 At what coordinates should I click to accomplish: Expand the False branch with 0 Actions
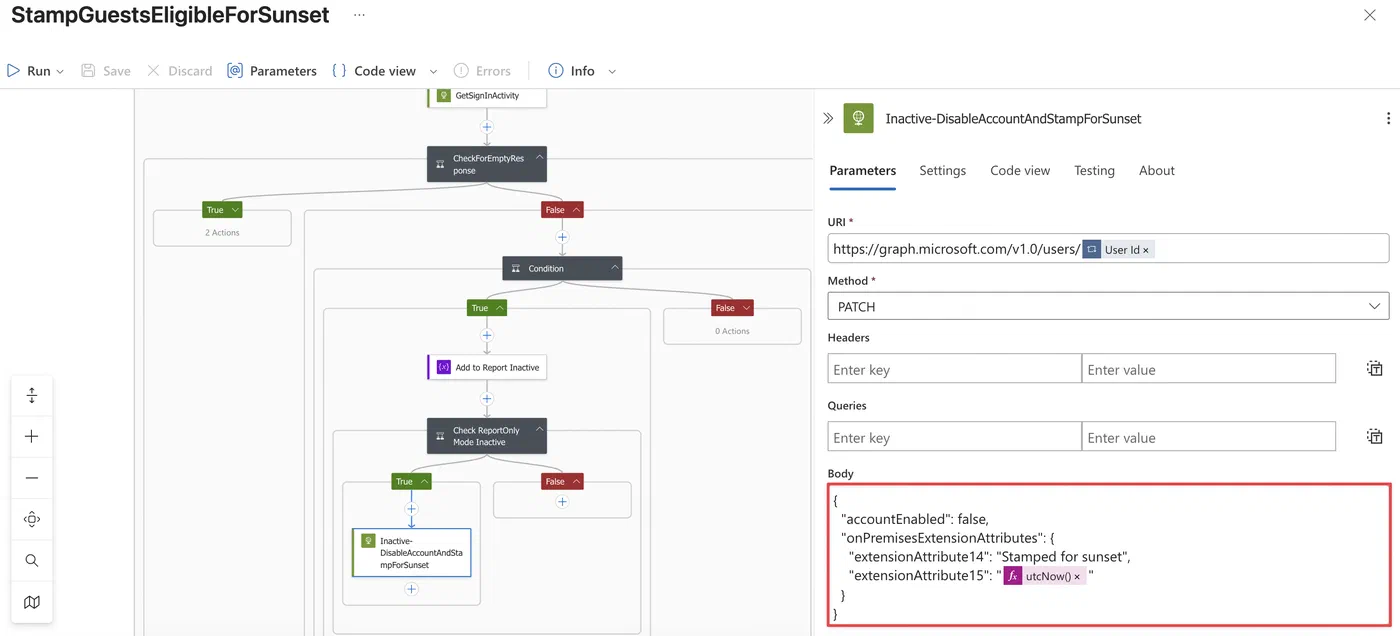[x=746, y=308]
